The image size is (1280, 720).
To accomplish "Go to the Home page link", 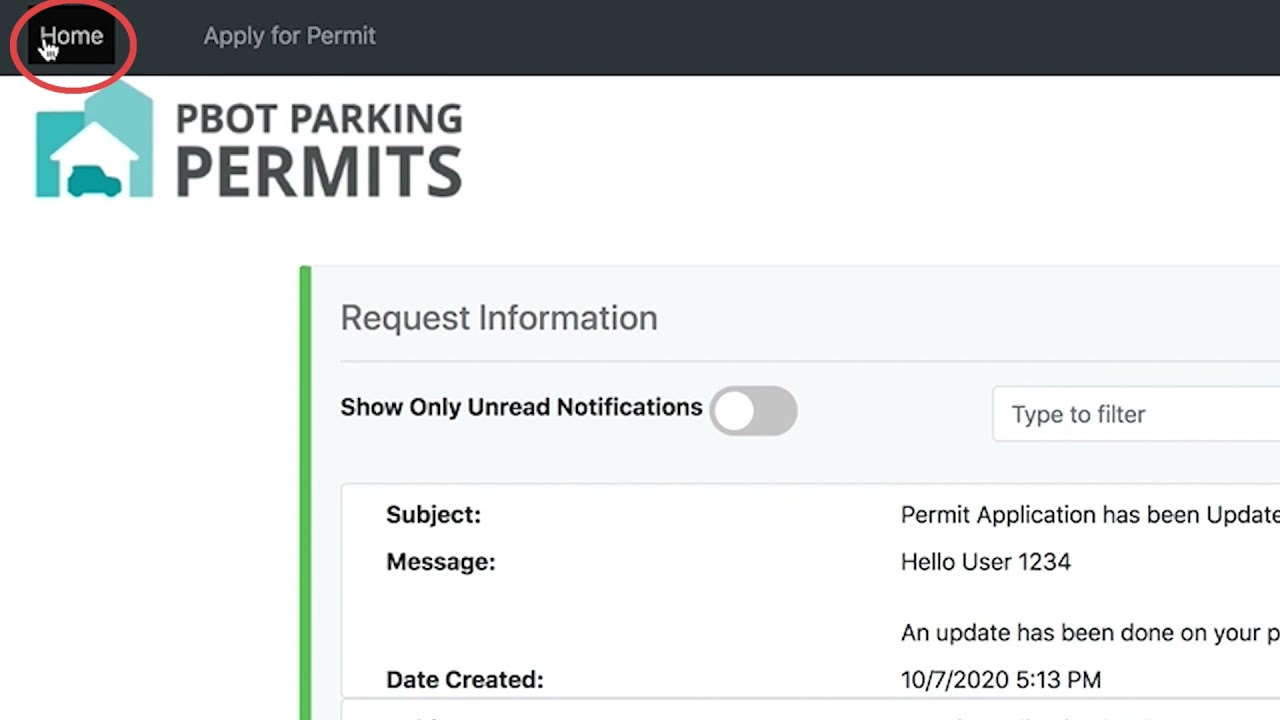I will [x=71, y=36].
